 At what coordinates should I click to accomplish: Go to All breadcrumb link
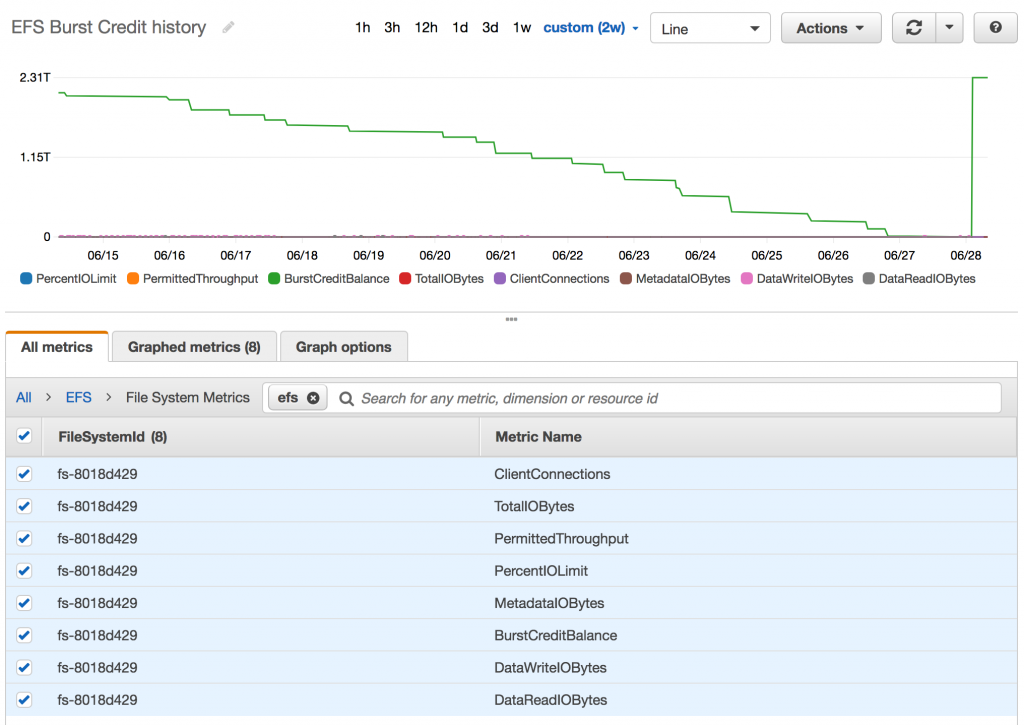click(24, 398)
